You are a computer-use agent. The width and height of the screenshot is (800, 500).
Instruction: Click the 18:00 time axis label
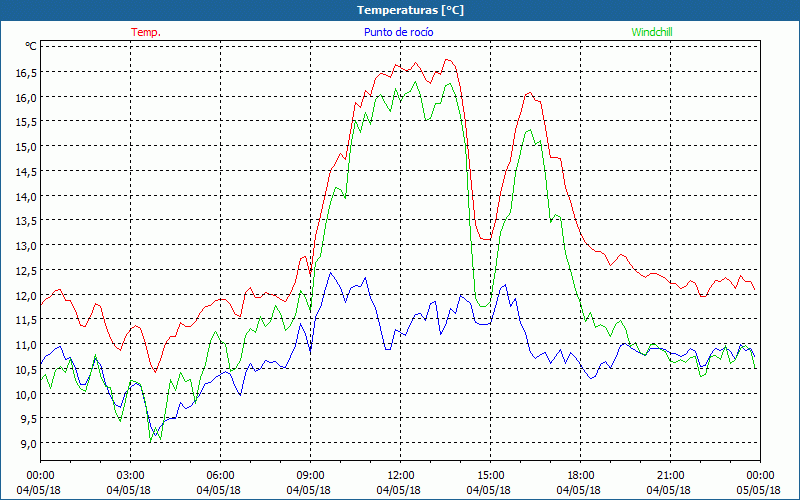tap(580, 476)
